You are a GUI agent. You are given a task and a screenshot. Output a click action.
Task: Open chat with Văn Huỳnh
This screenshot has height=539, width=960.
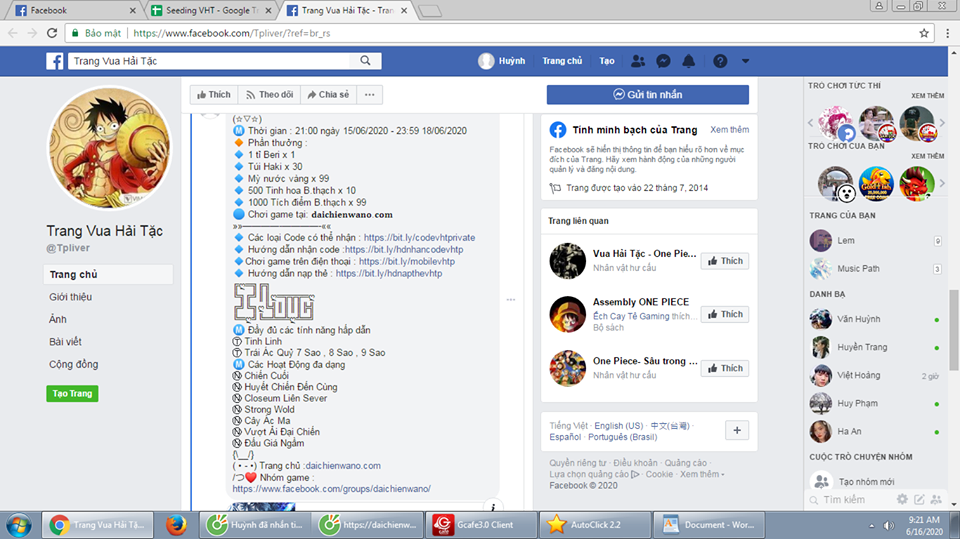pos(876,319)
